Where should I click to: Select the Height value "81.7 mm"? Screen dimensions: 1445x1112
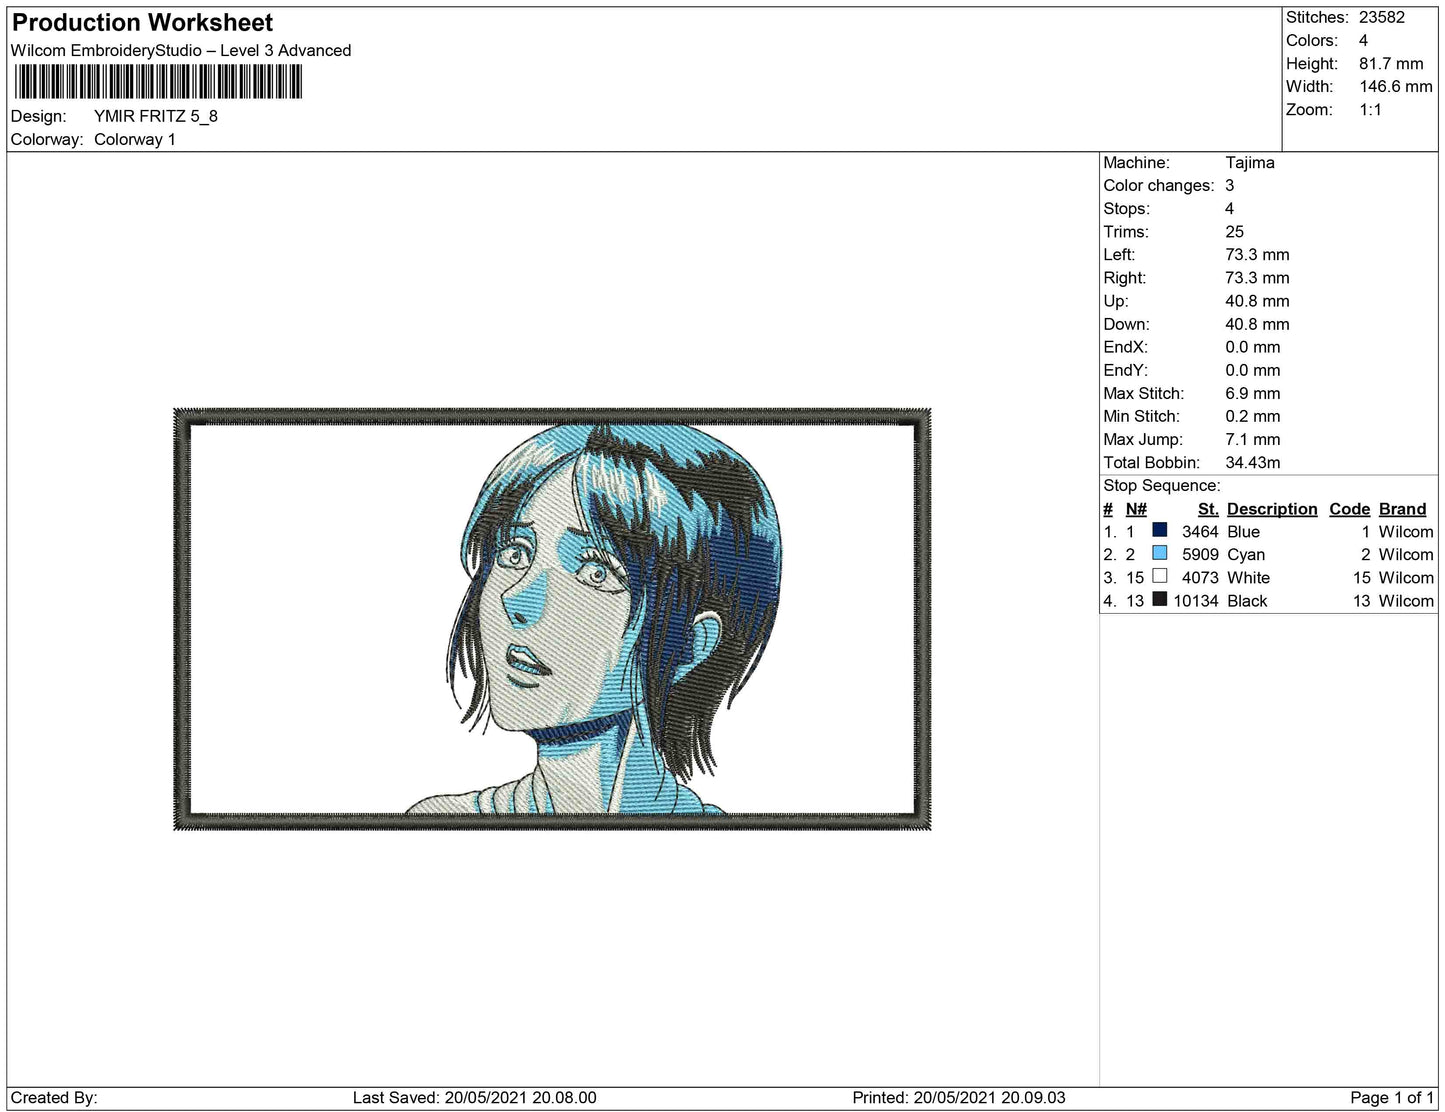1391,63
